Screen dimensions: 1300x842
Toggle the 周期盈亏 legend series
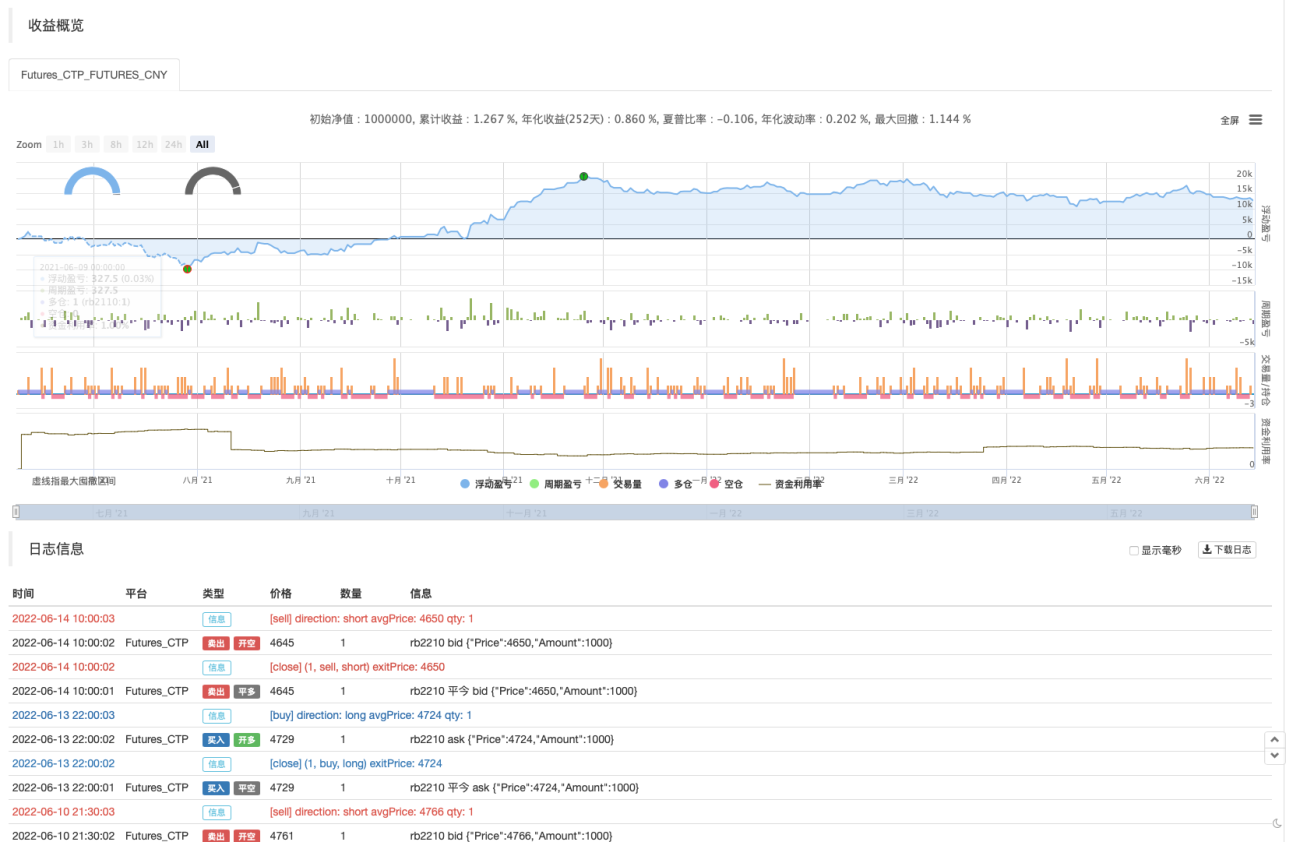[556, 484]
